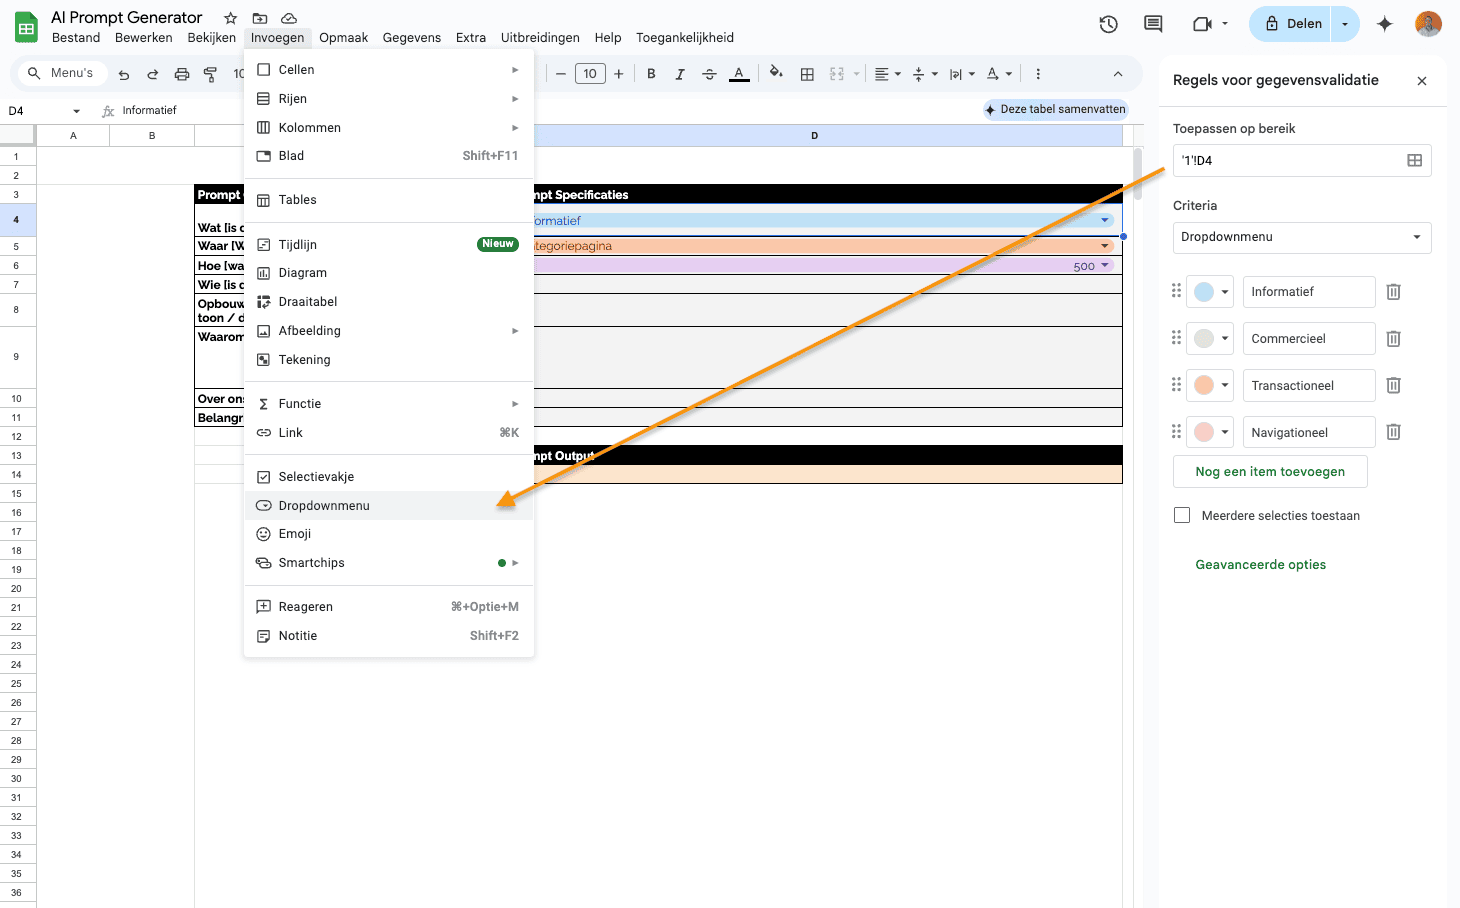Delete the Commercieel dropdown item
1460x908 pixels.
tap(1393, 339)
